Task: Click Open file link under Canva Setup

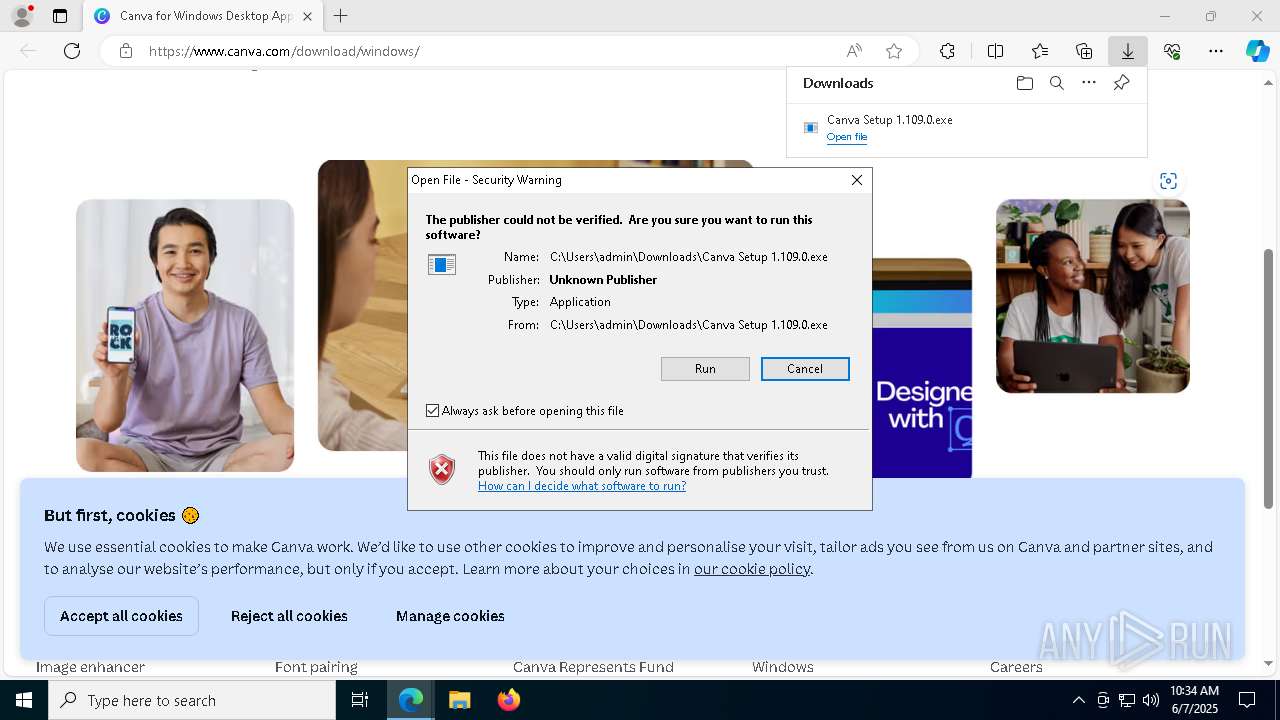Action: (847, 137)
